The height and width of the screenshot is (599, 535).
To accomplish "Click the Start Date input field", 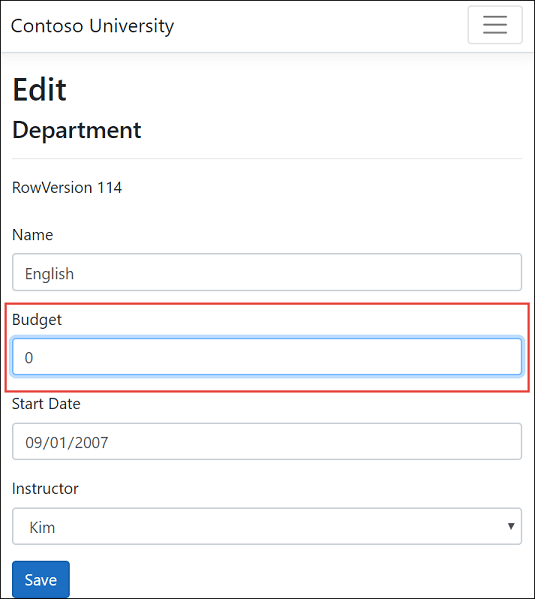I will point(267,441).
